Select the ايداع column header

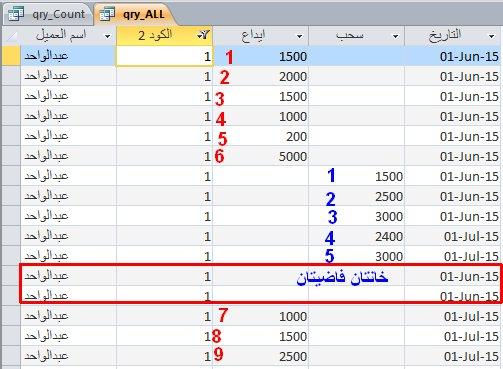(x=260, y=35)
